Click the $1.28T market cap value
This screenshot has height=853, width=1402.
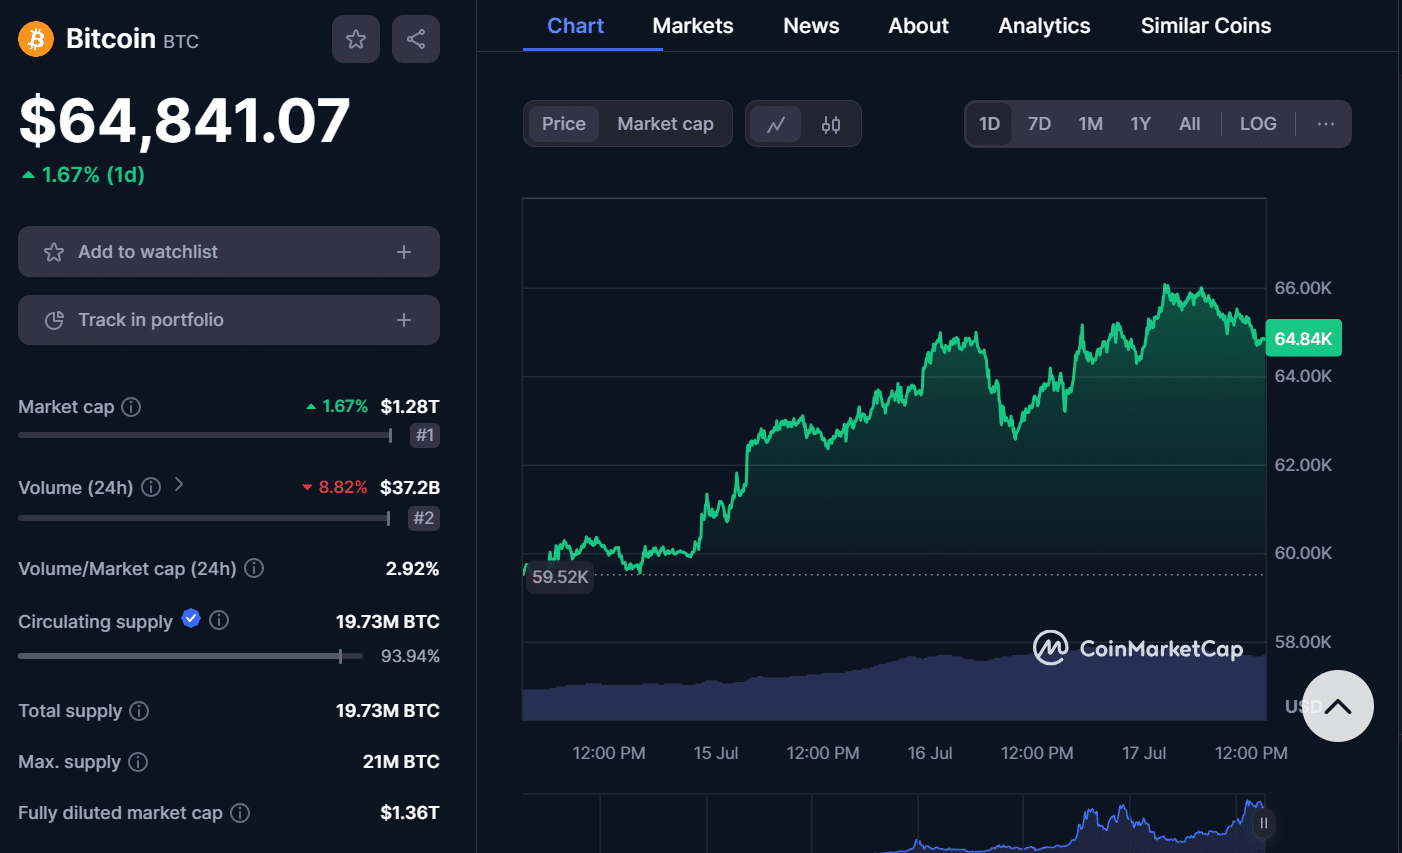tap(410, 407)
